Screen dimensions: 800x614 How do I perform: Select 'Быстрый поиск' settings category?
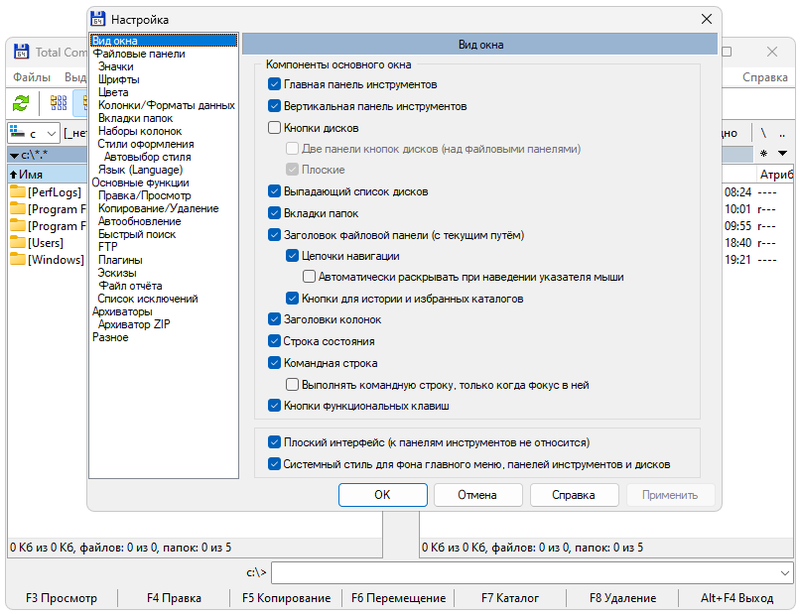pos(137,234)
